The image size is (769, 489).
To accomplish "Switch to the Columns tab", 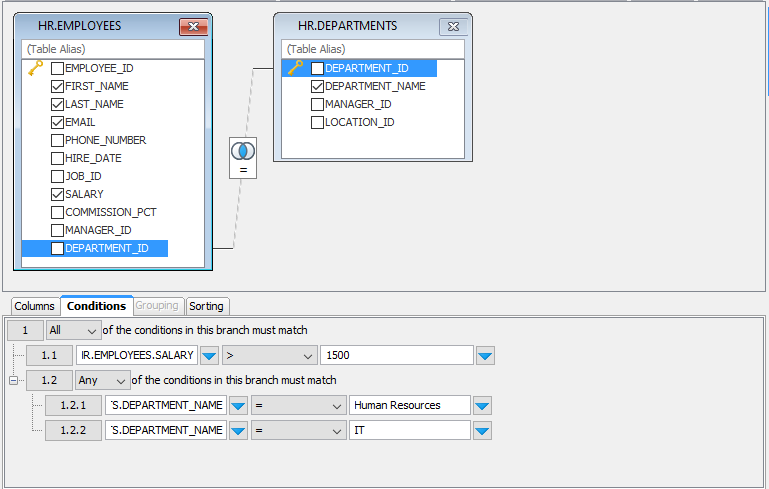I will point(34,306).
